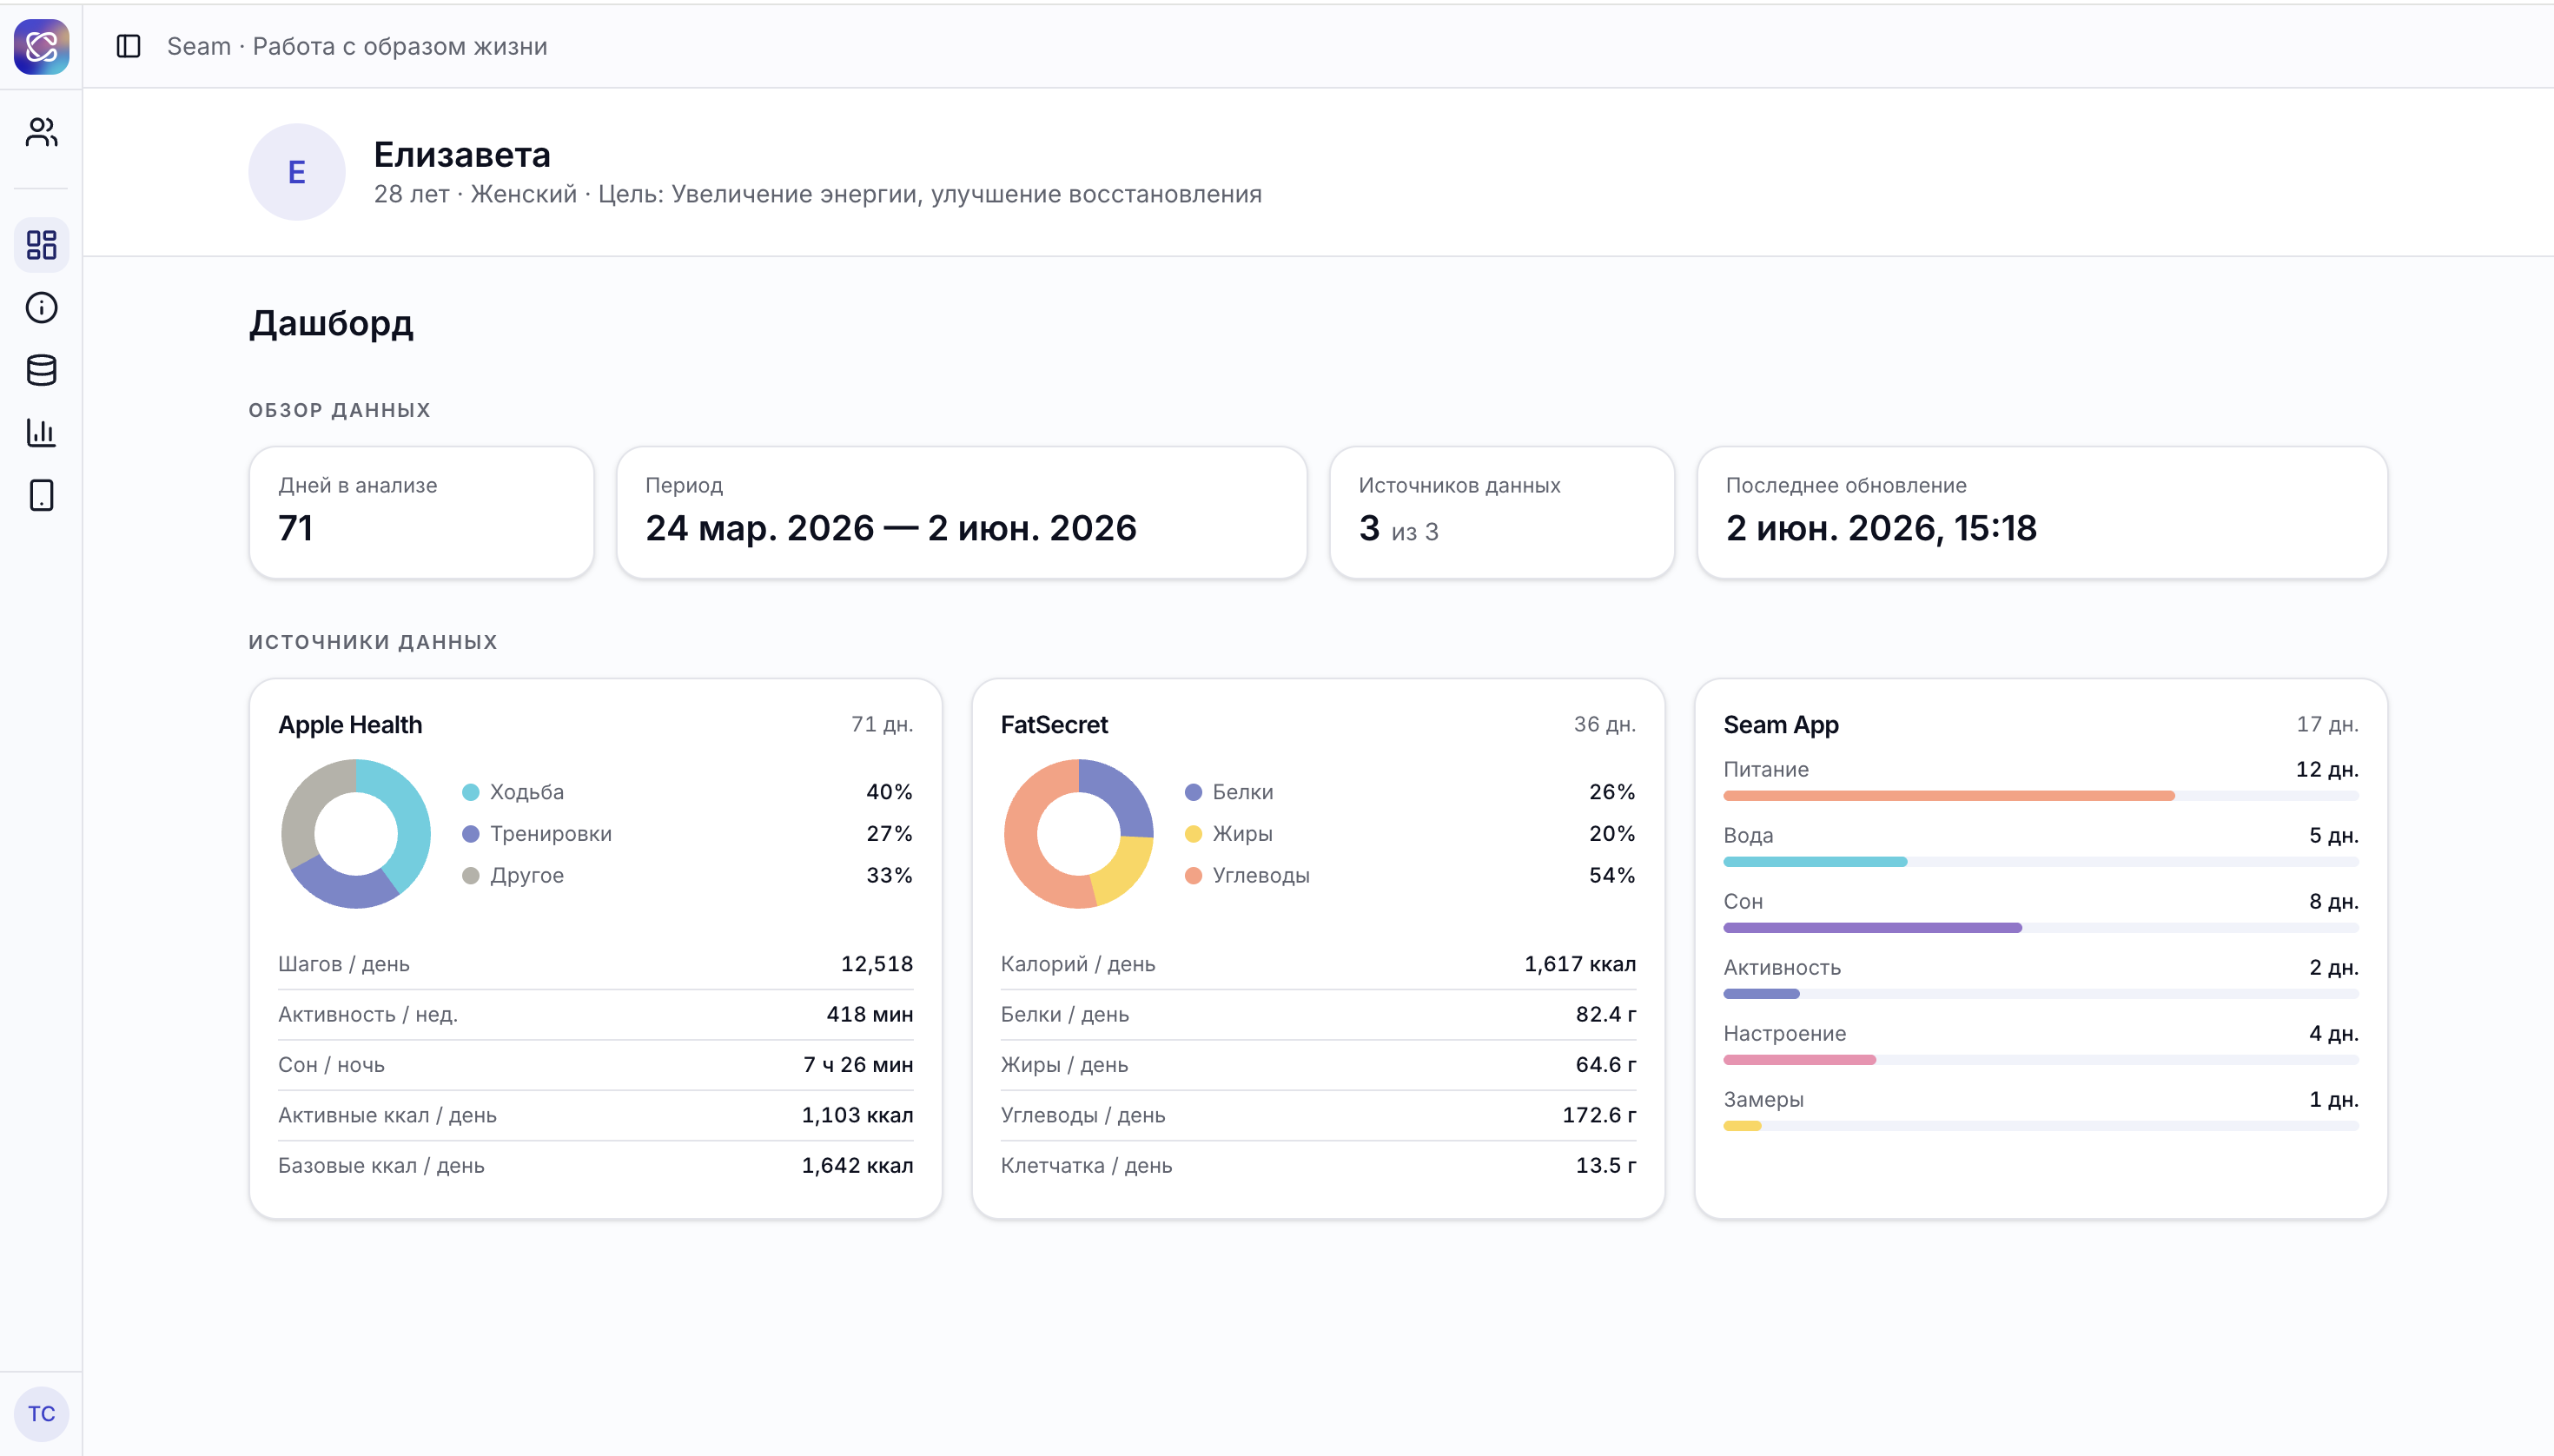Click last update '2 июн. 2026, 15:18'

1881,528
